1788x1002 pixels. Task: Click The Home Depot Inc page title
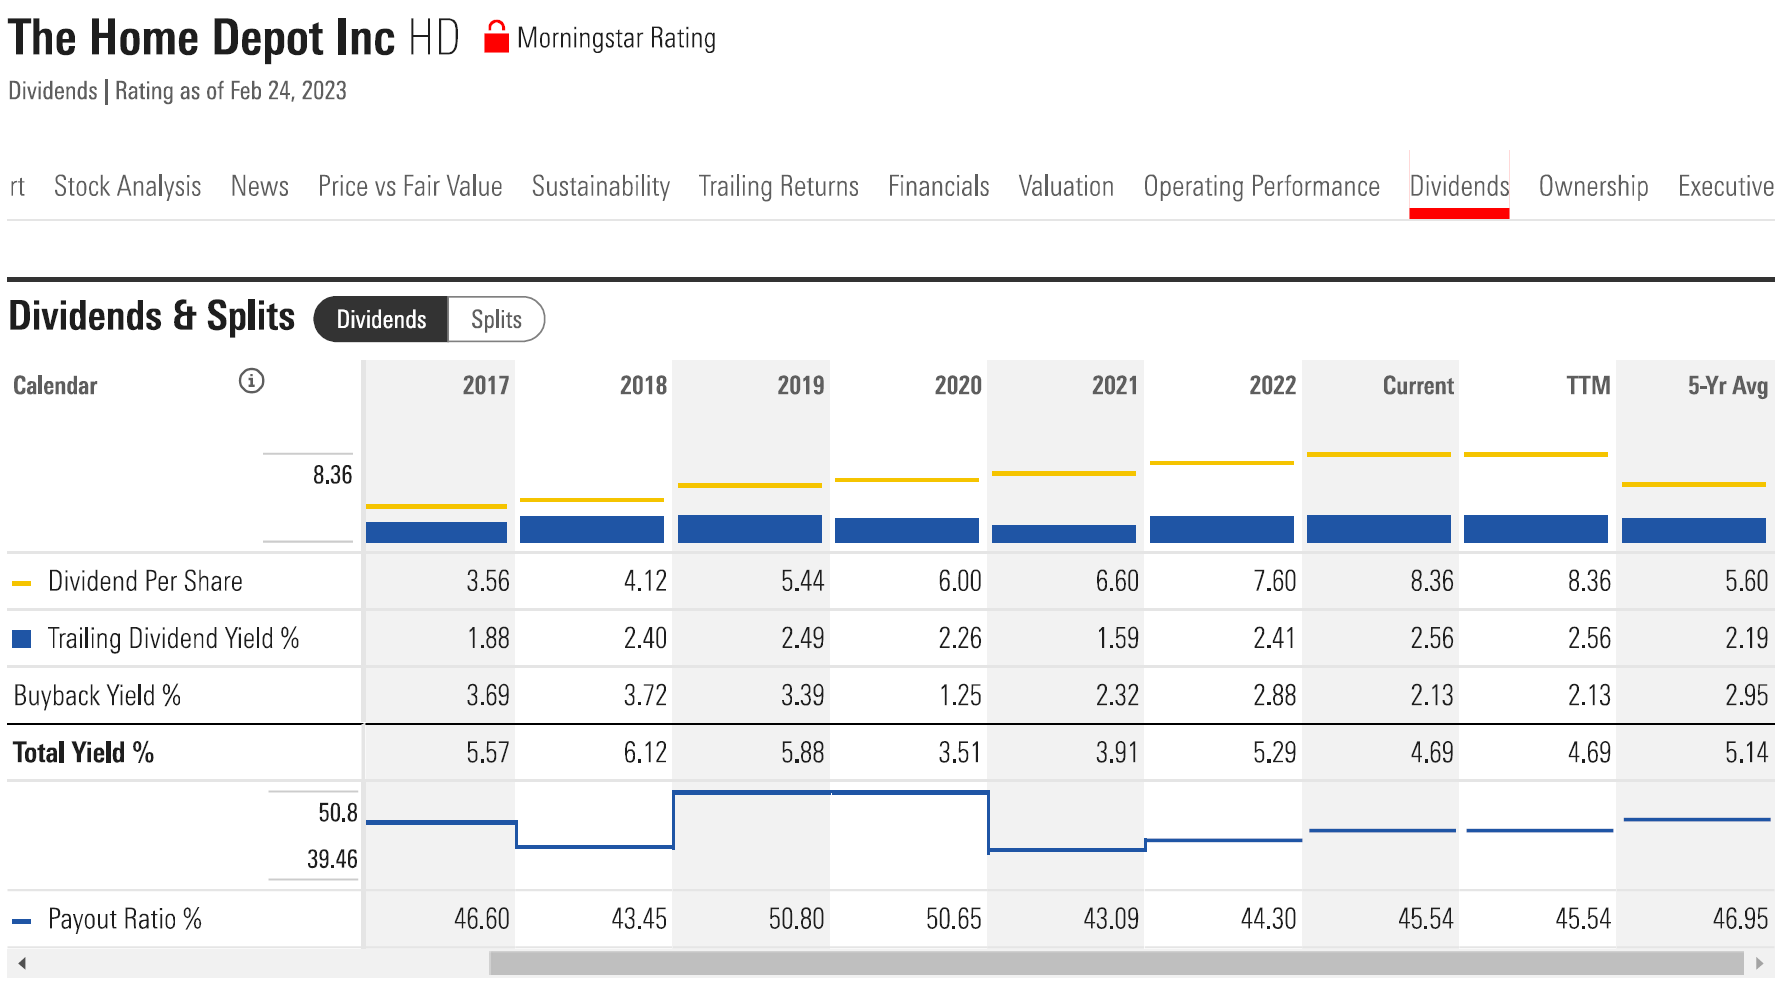pyautogui.click(x=201, y=39)
